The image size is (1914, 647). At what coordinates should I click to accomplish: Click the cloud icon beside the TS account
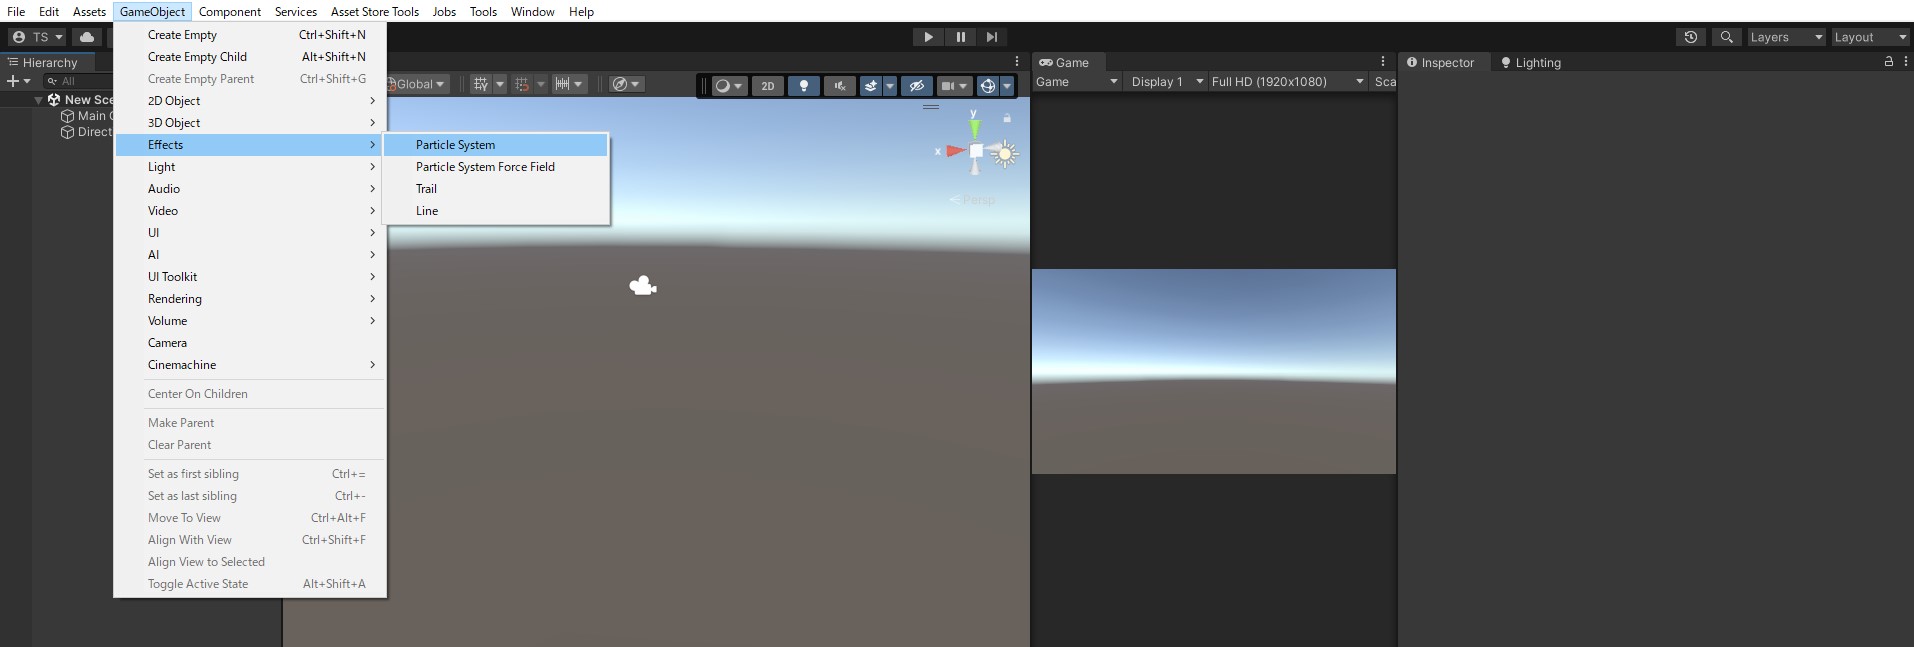point(87,37)
